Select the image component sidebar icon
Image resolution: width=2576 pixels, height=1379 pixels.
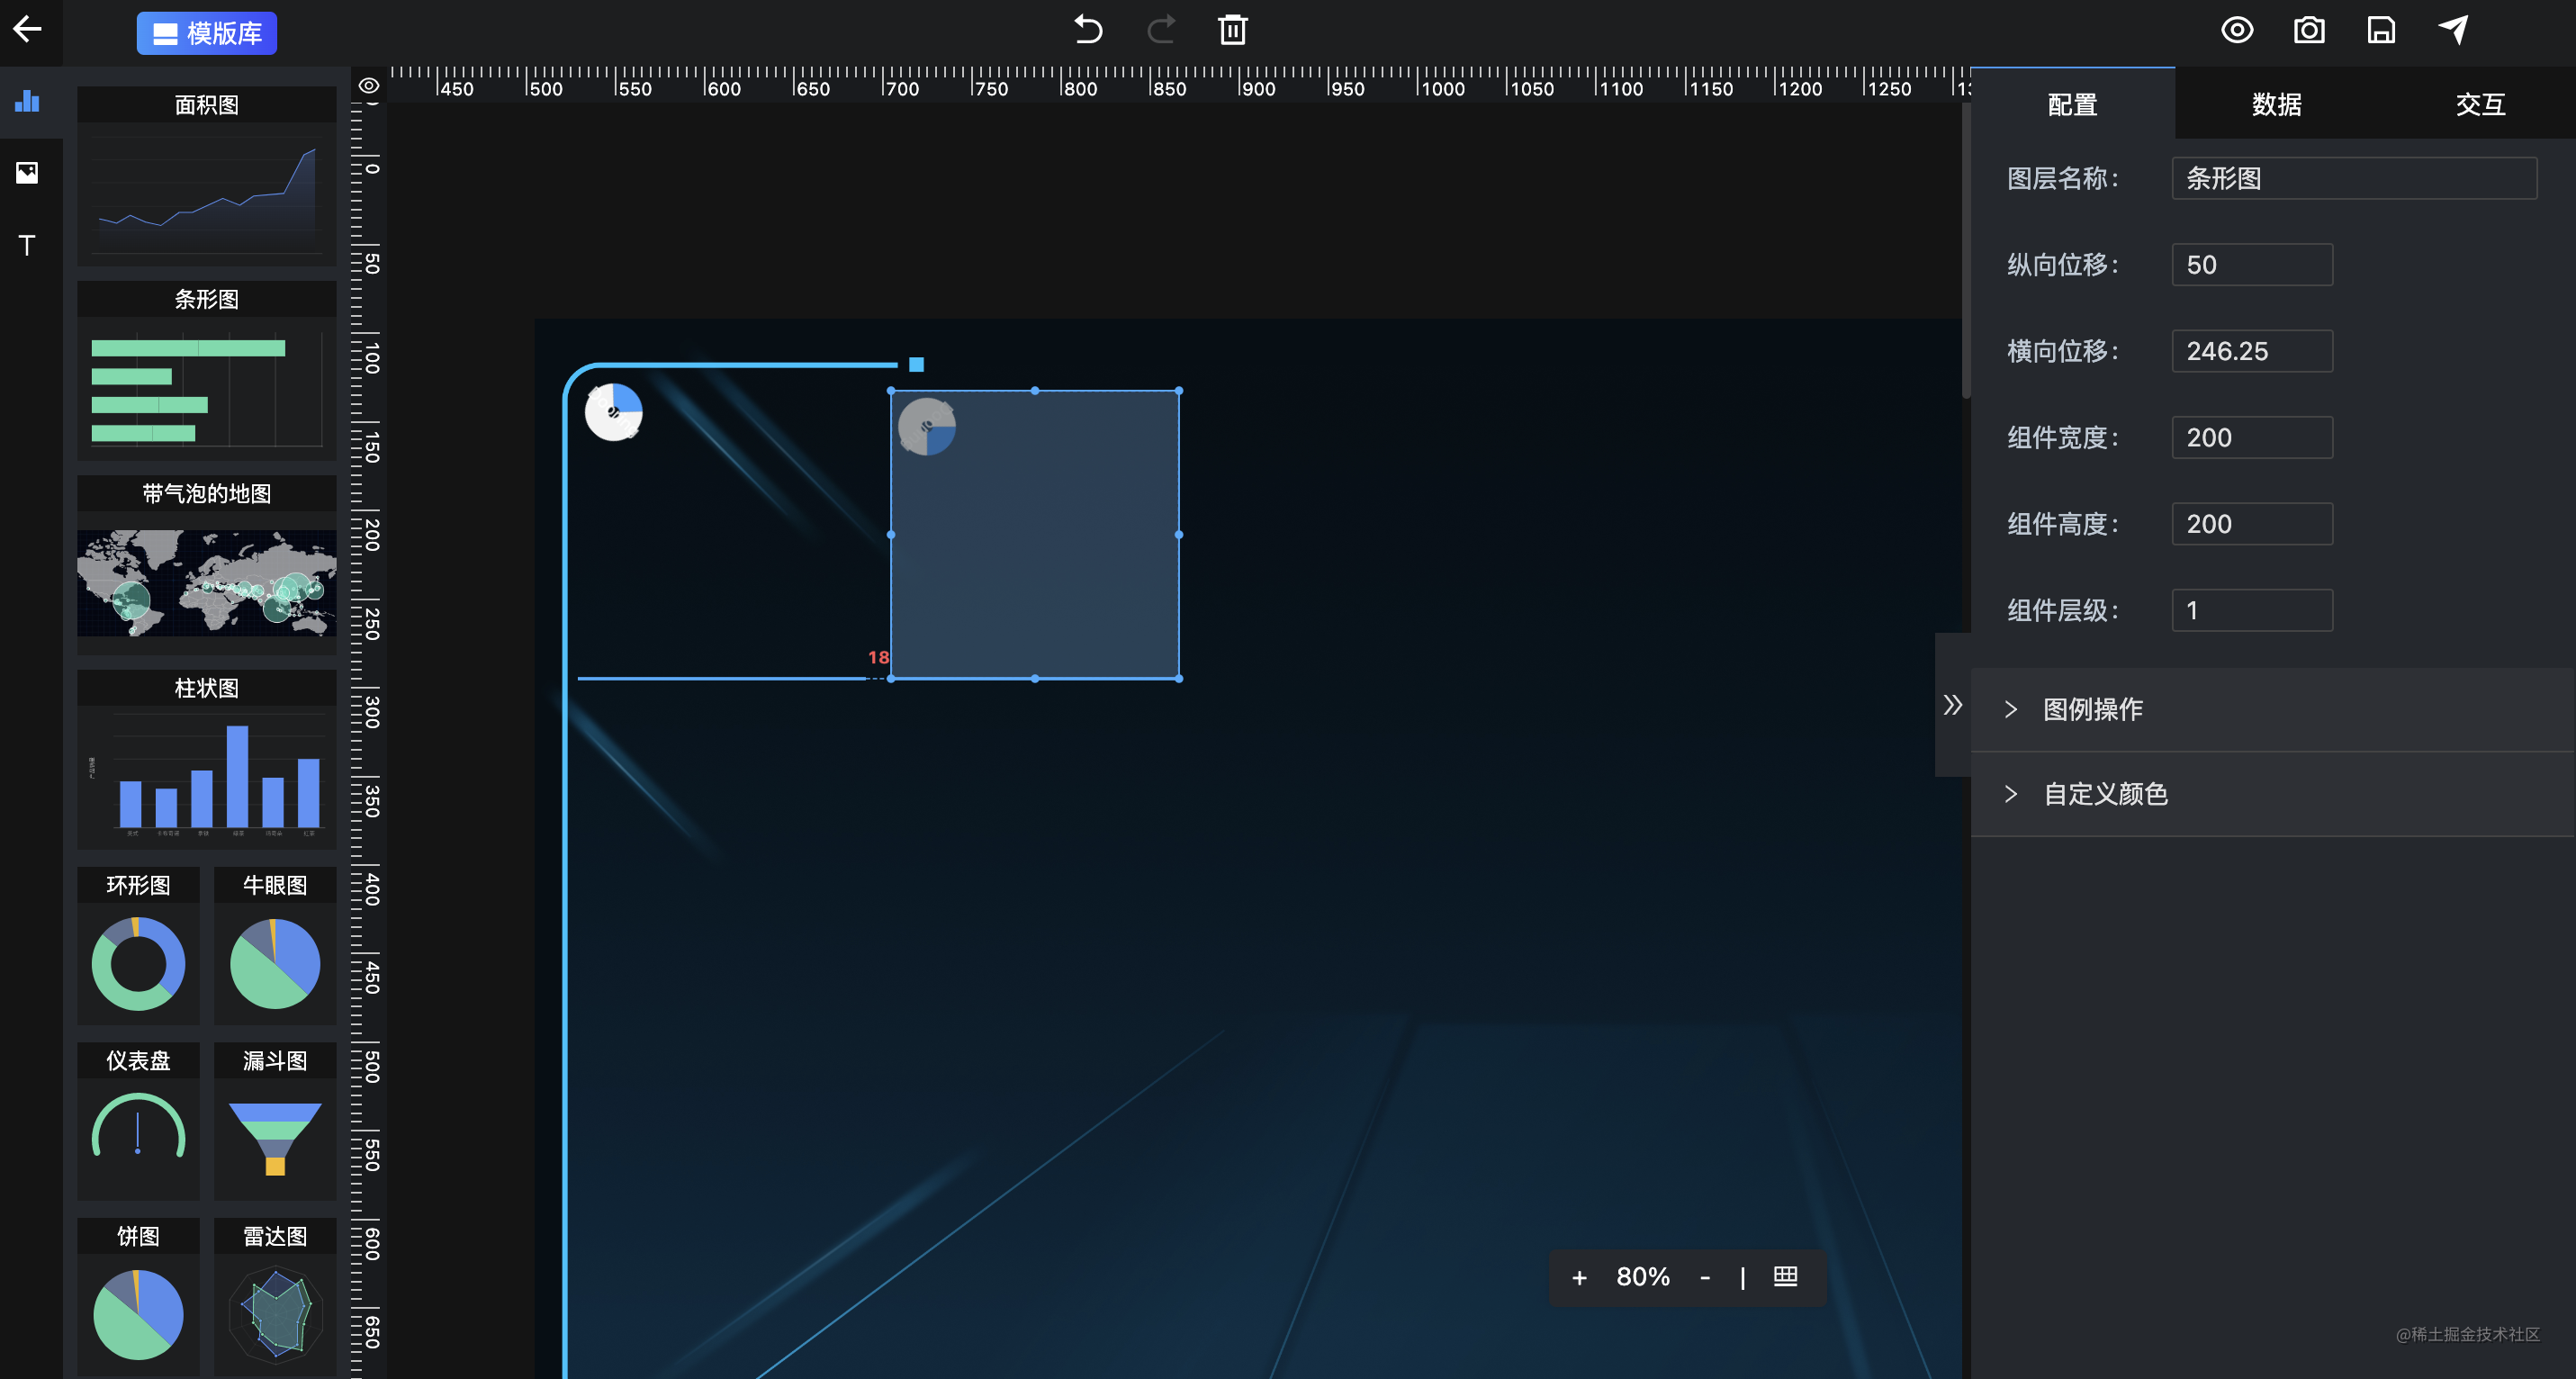[x=27, y=173]
